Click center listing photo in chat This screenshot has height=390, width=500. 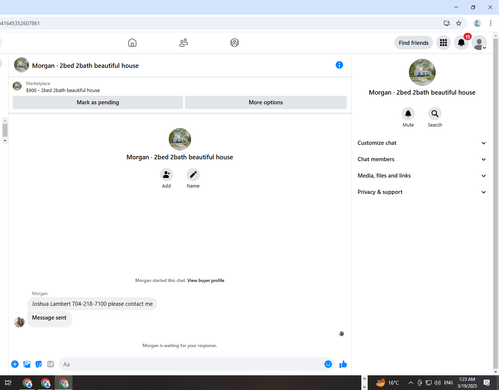click(180, 139)
